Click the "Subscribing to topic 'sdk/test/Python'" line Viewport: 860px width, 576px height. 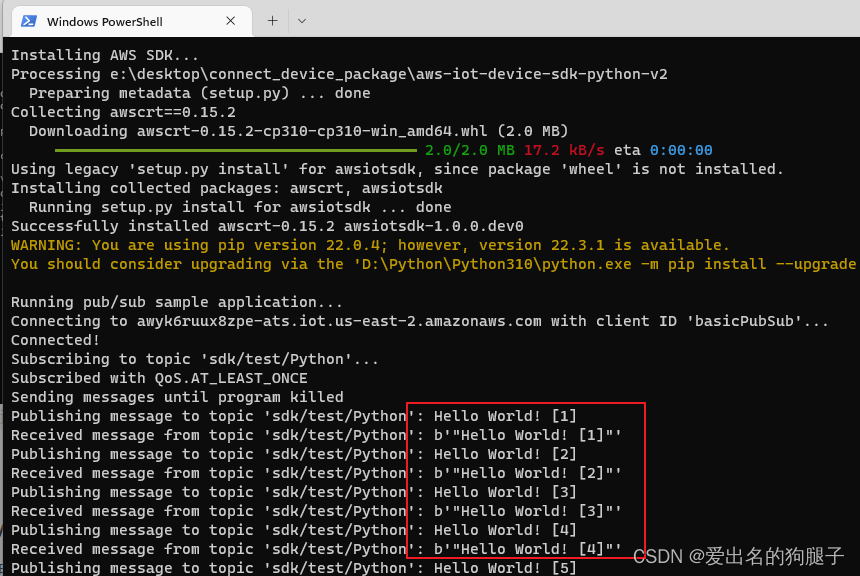click(x=195, y=359)
